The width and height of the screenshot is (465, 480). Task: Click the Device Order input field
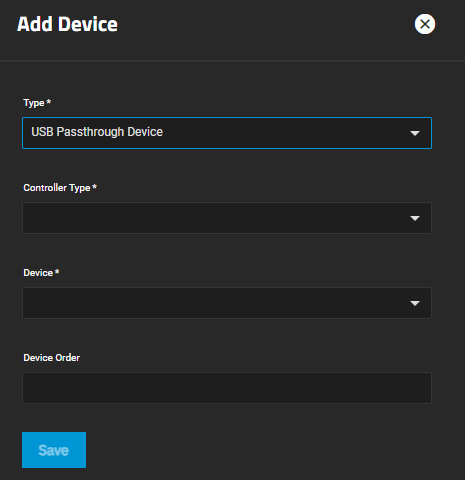[x=227, y=388]
